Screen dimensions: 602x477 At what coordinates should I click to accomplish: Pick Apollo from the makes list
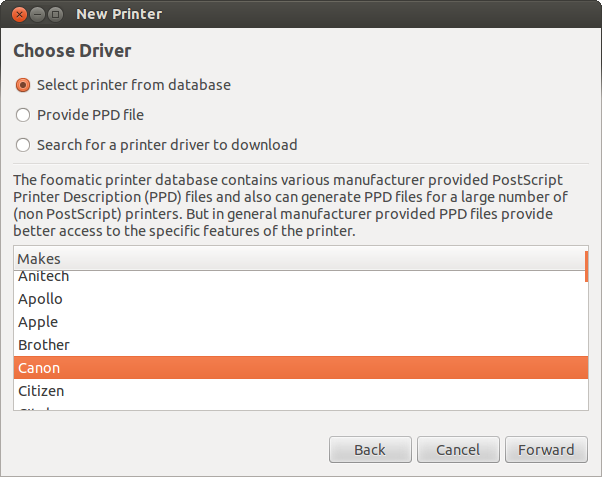click(41, 299)
